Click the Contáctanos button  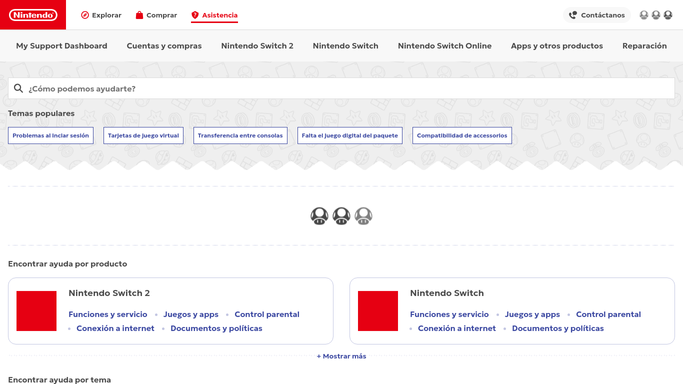pyautogui.click(x=597, y=15)
